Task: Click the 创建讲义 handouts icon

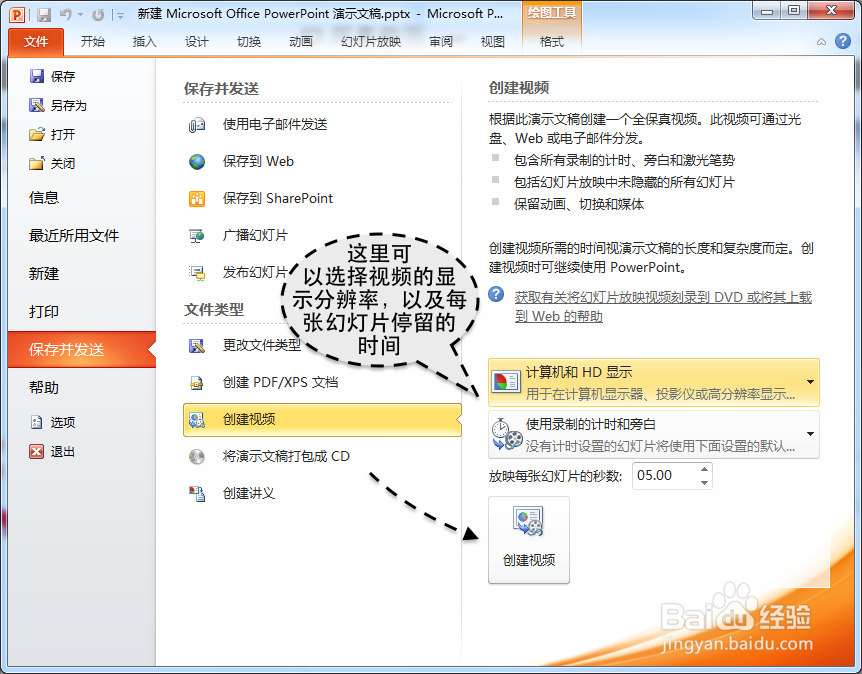Action: tap(198, 493)
